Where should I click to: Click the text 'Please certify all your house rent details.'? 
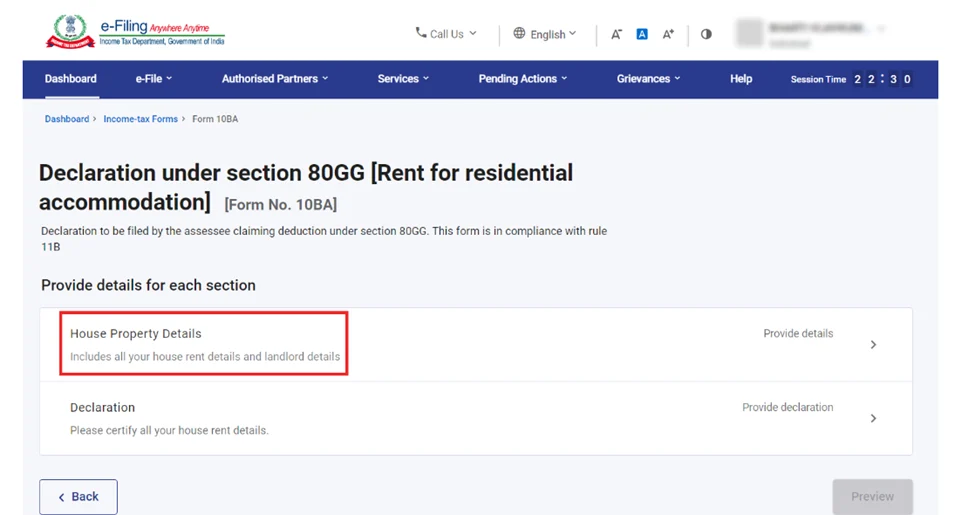tap(169, 430)
